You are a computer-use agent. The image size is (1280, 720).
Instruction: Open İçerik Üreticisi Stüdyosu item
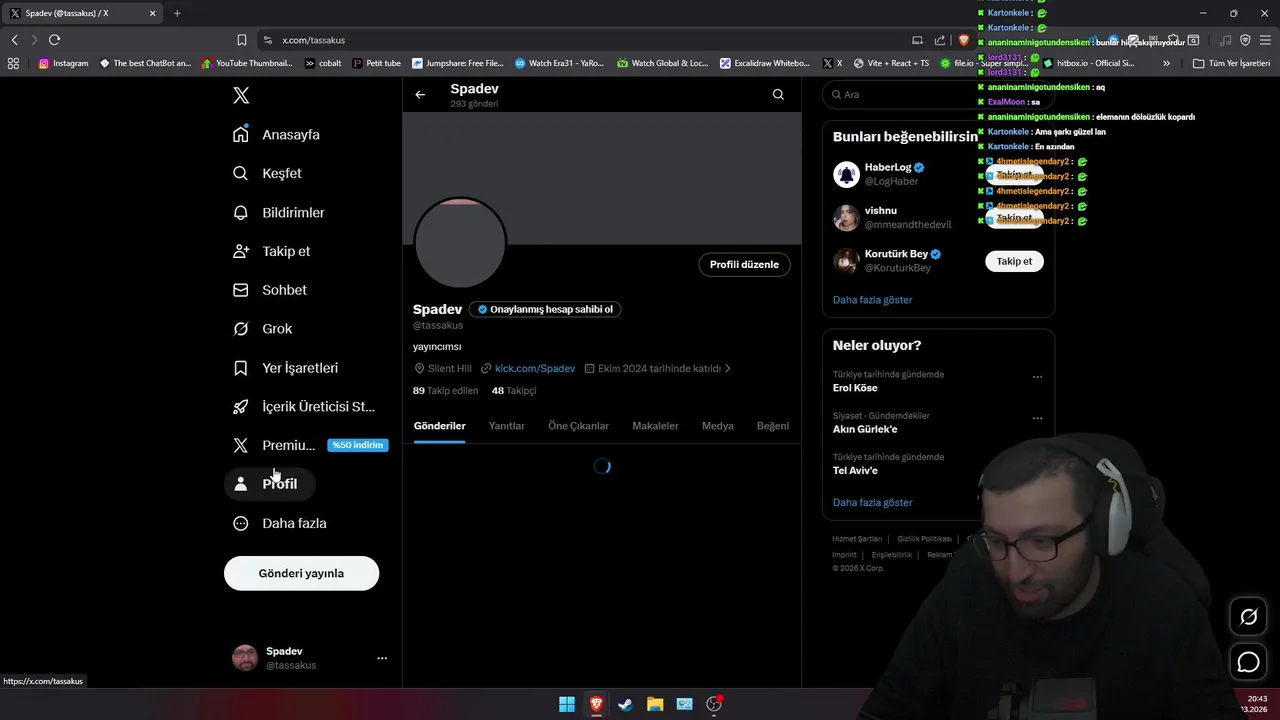(x=304, y=407)
